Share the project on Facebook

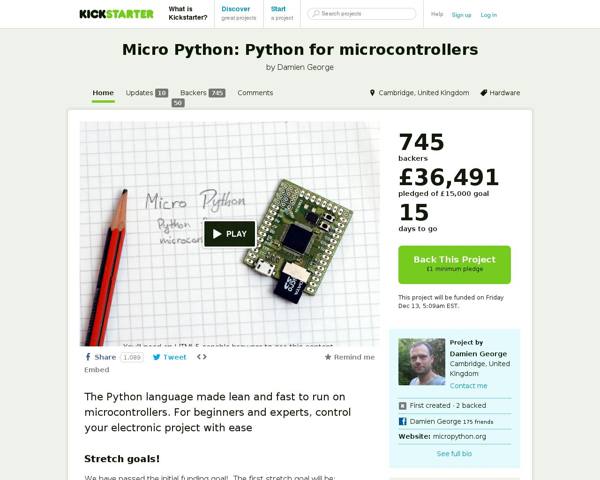coord(100,357)
